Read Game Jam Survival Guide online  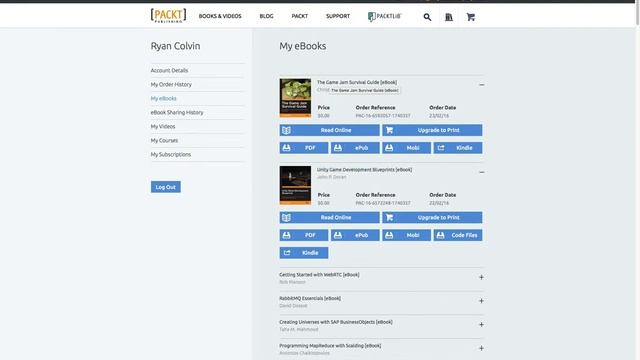pyautogui.click(x=329, y=130)
